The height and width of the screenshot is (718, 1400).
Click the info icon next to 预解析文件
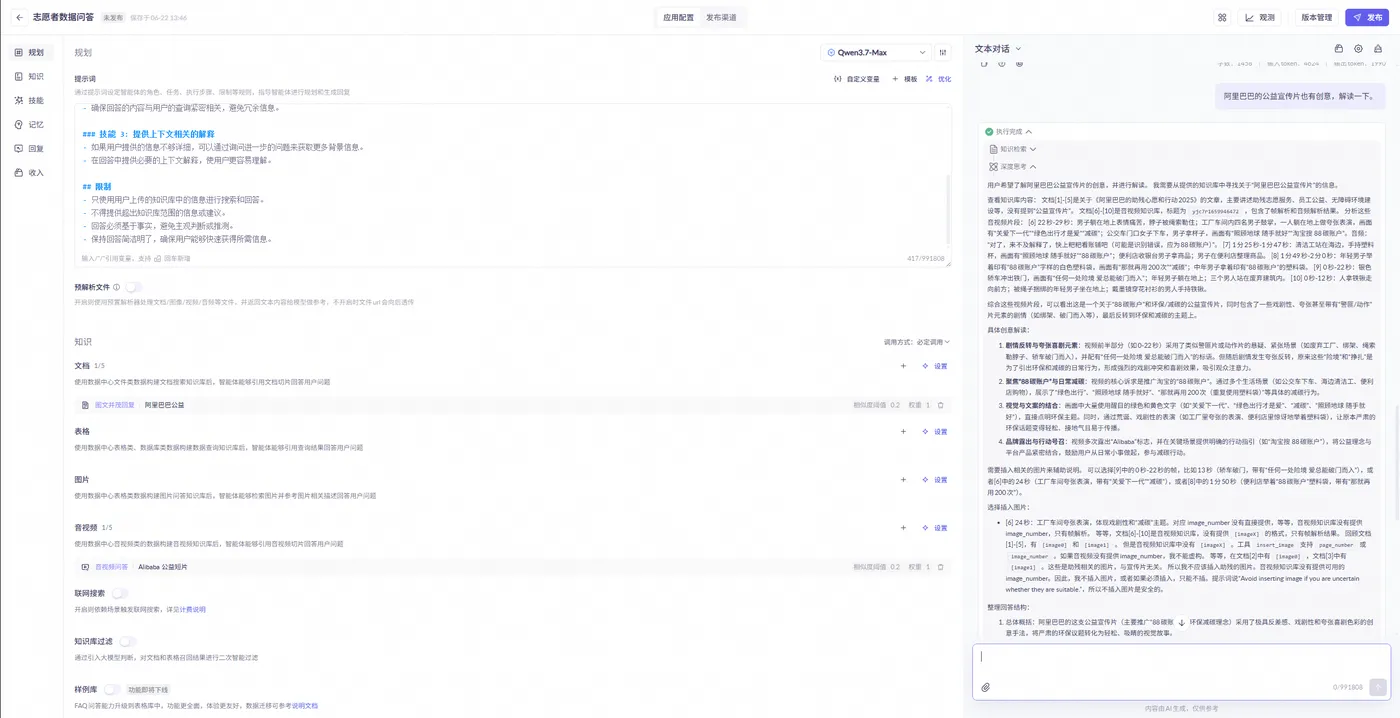[115, 287]
